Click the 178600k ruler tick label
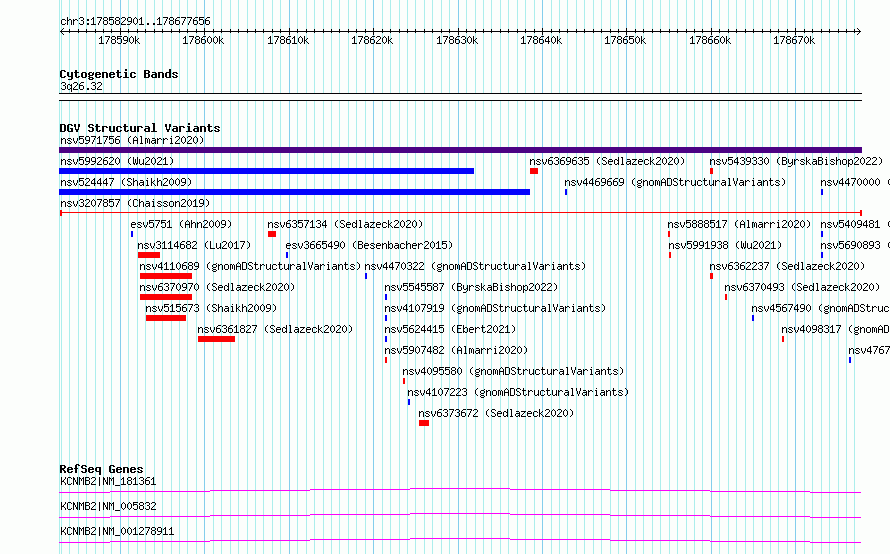 tap(203, 40)
